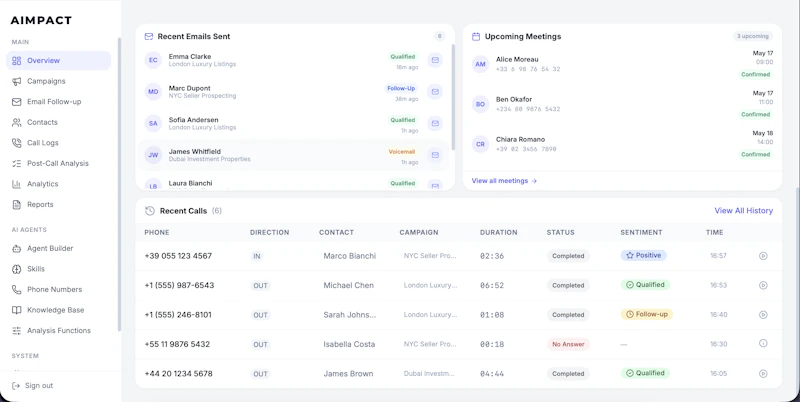This screenshot has height=402, width=800.
Task: Play recording for Michael Chen call
Action: click(x=763, y=285)
